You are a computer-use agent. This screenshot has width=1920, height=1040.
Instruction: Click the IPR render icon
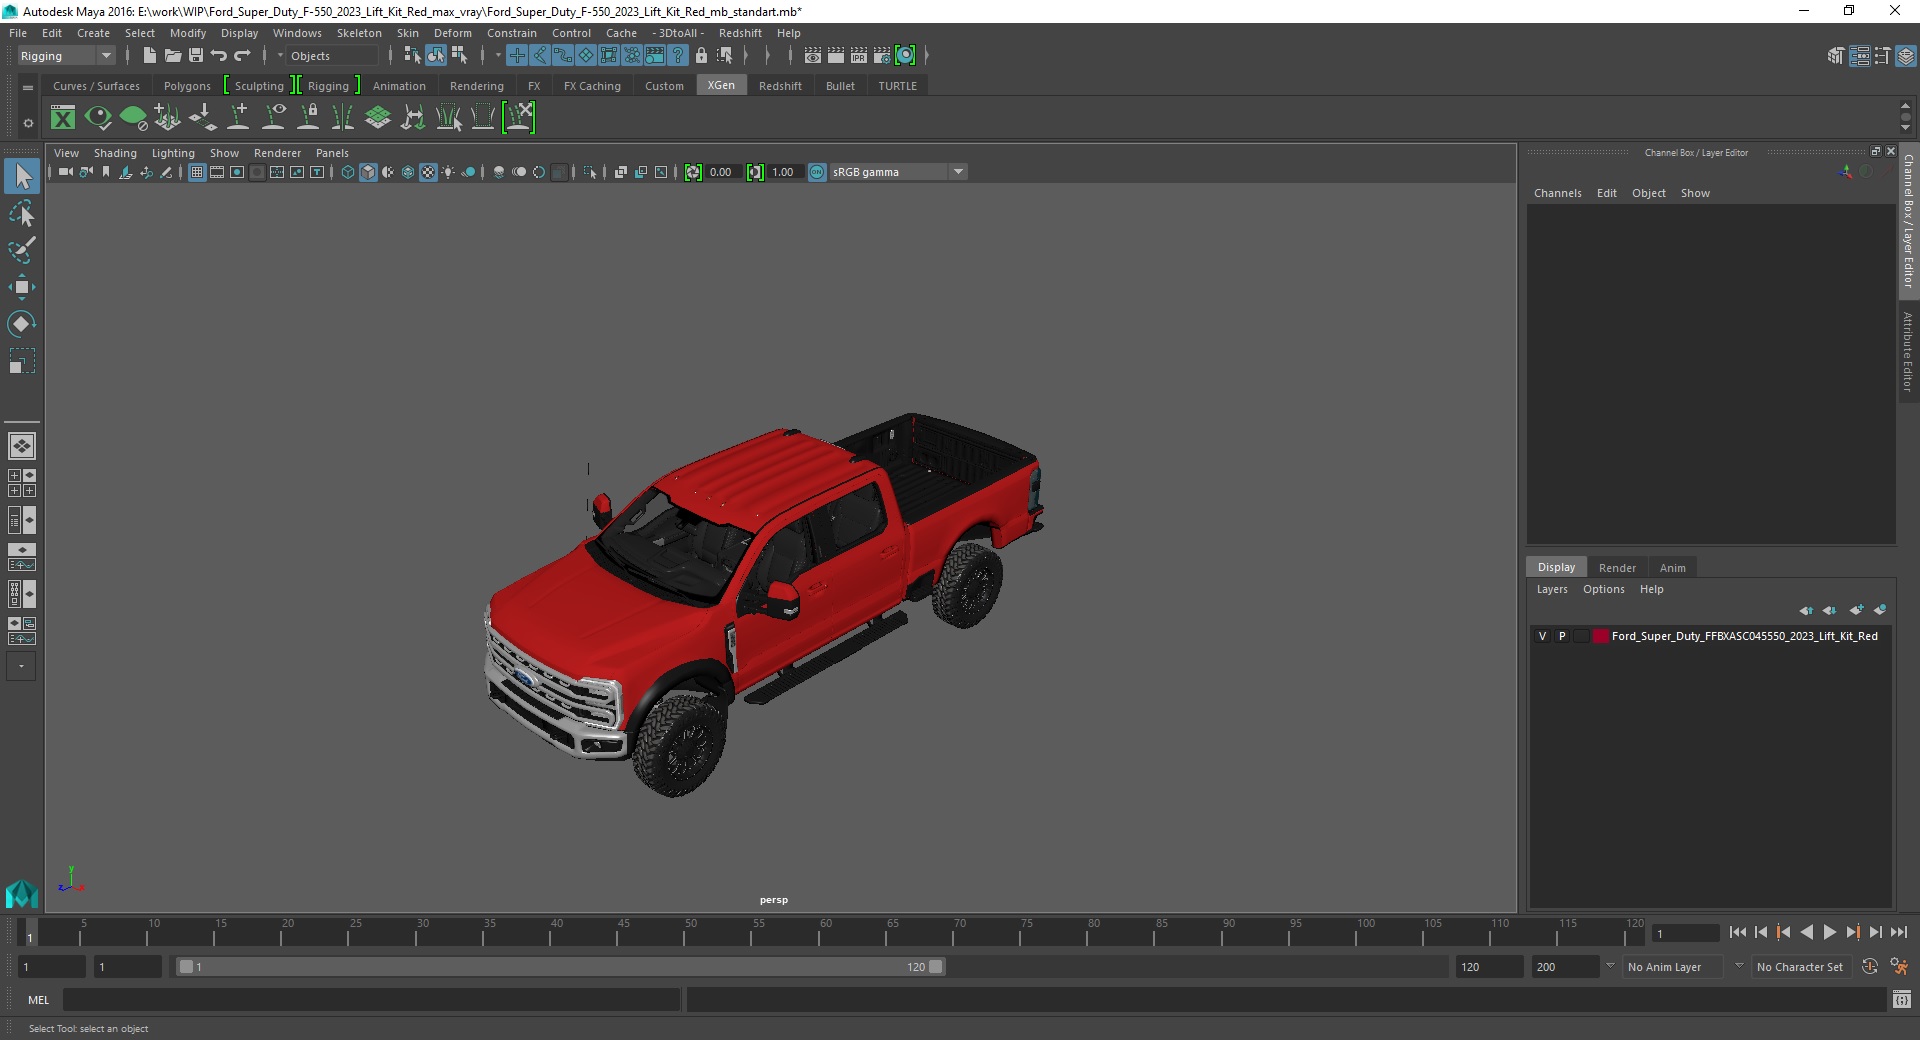[859, 56]
